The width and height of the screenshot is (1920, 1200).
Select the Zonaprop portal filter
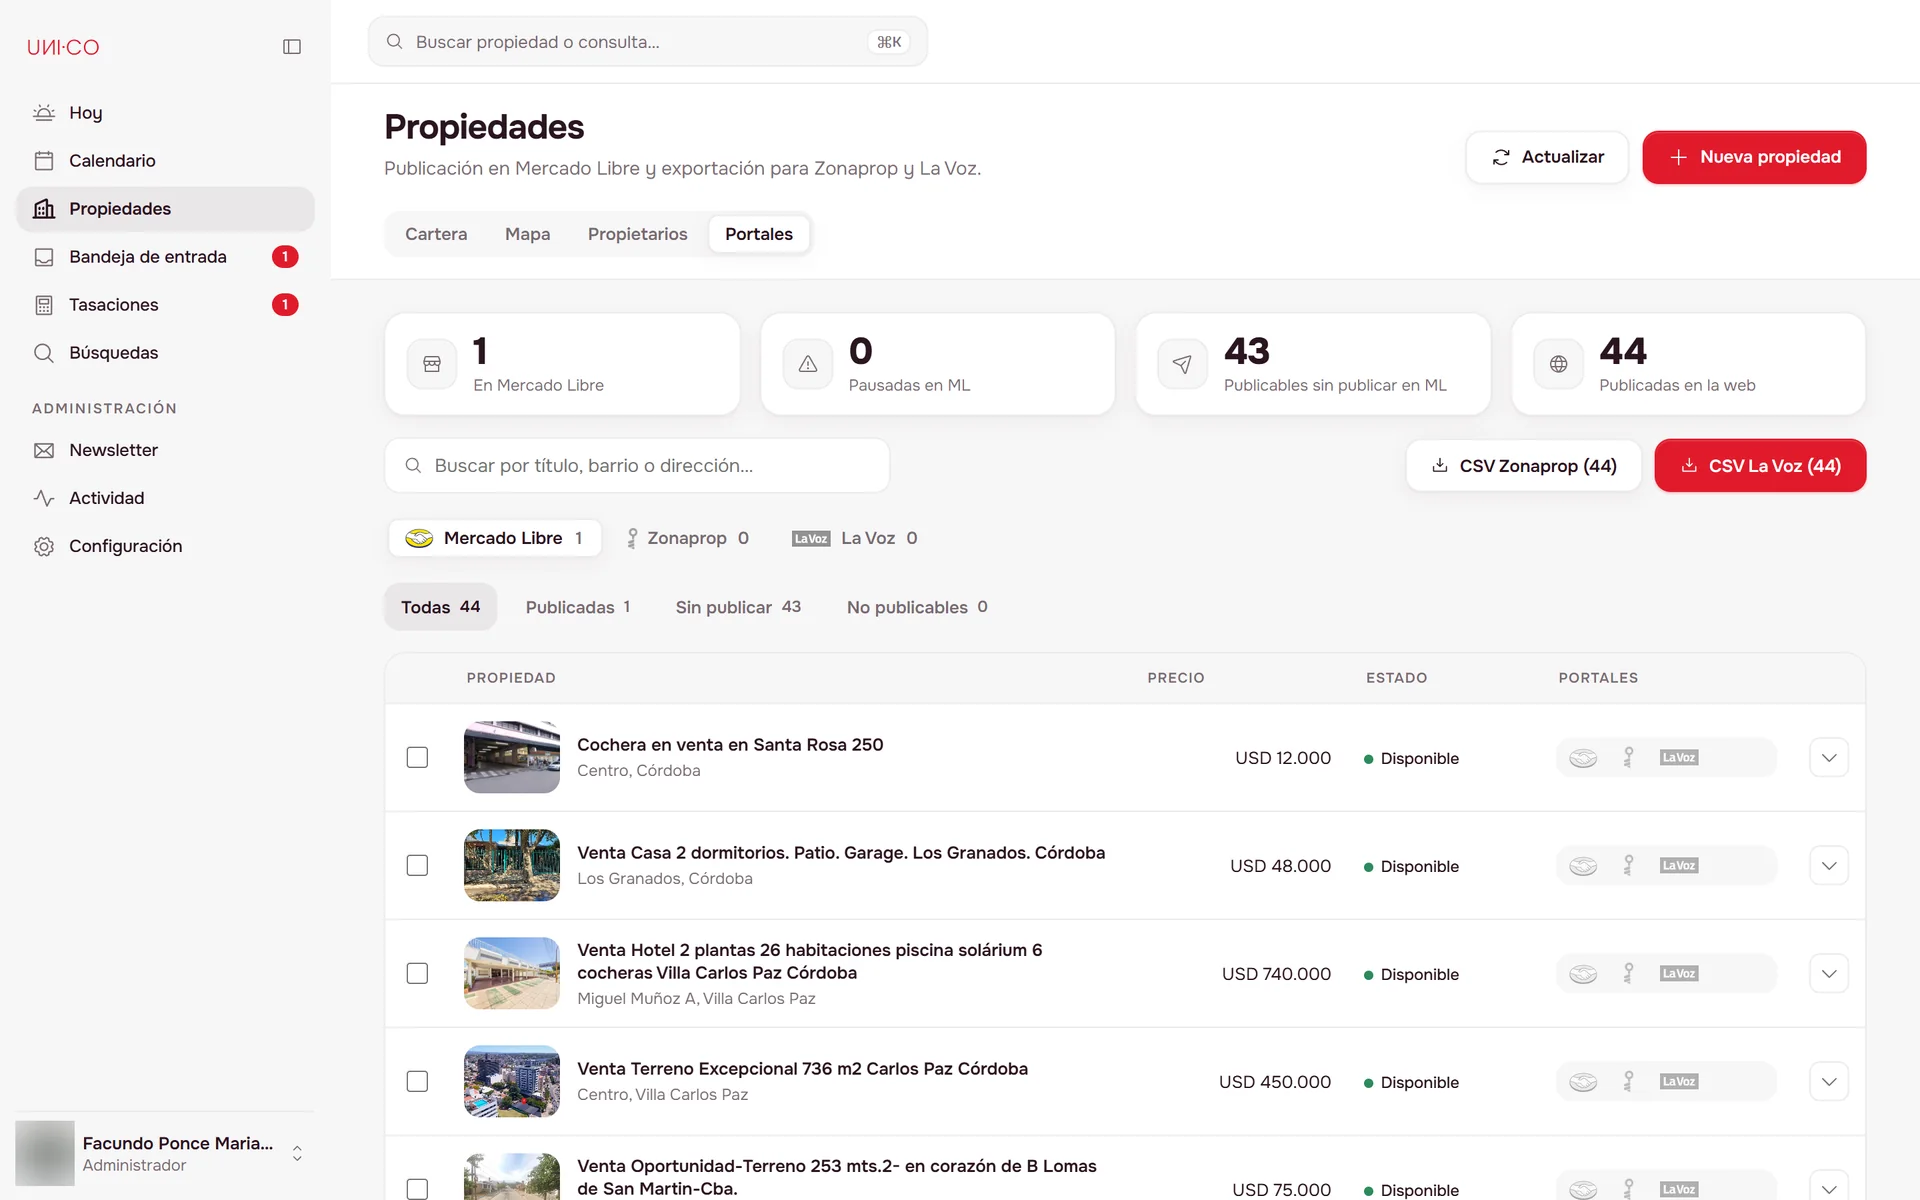[x=687, y=538]
